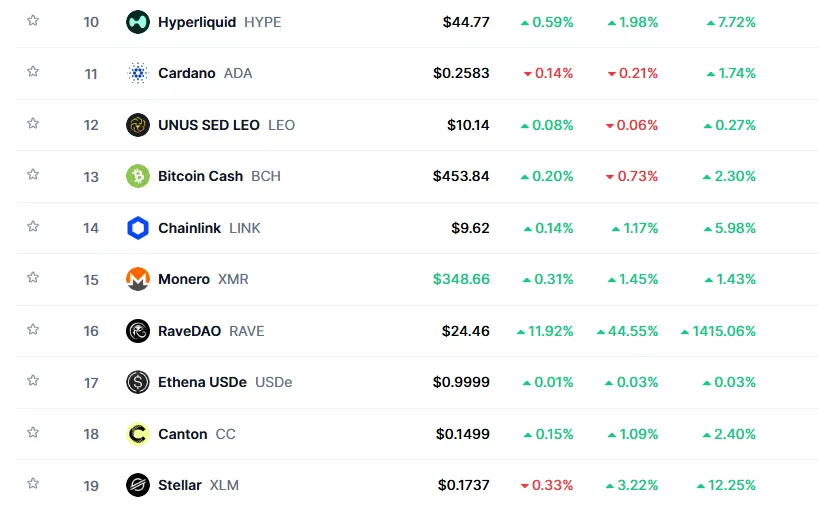The width and height of the screenshot is (819, 508).
Task: Click the Canton CC name link
Action: pos(183,434)
